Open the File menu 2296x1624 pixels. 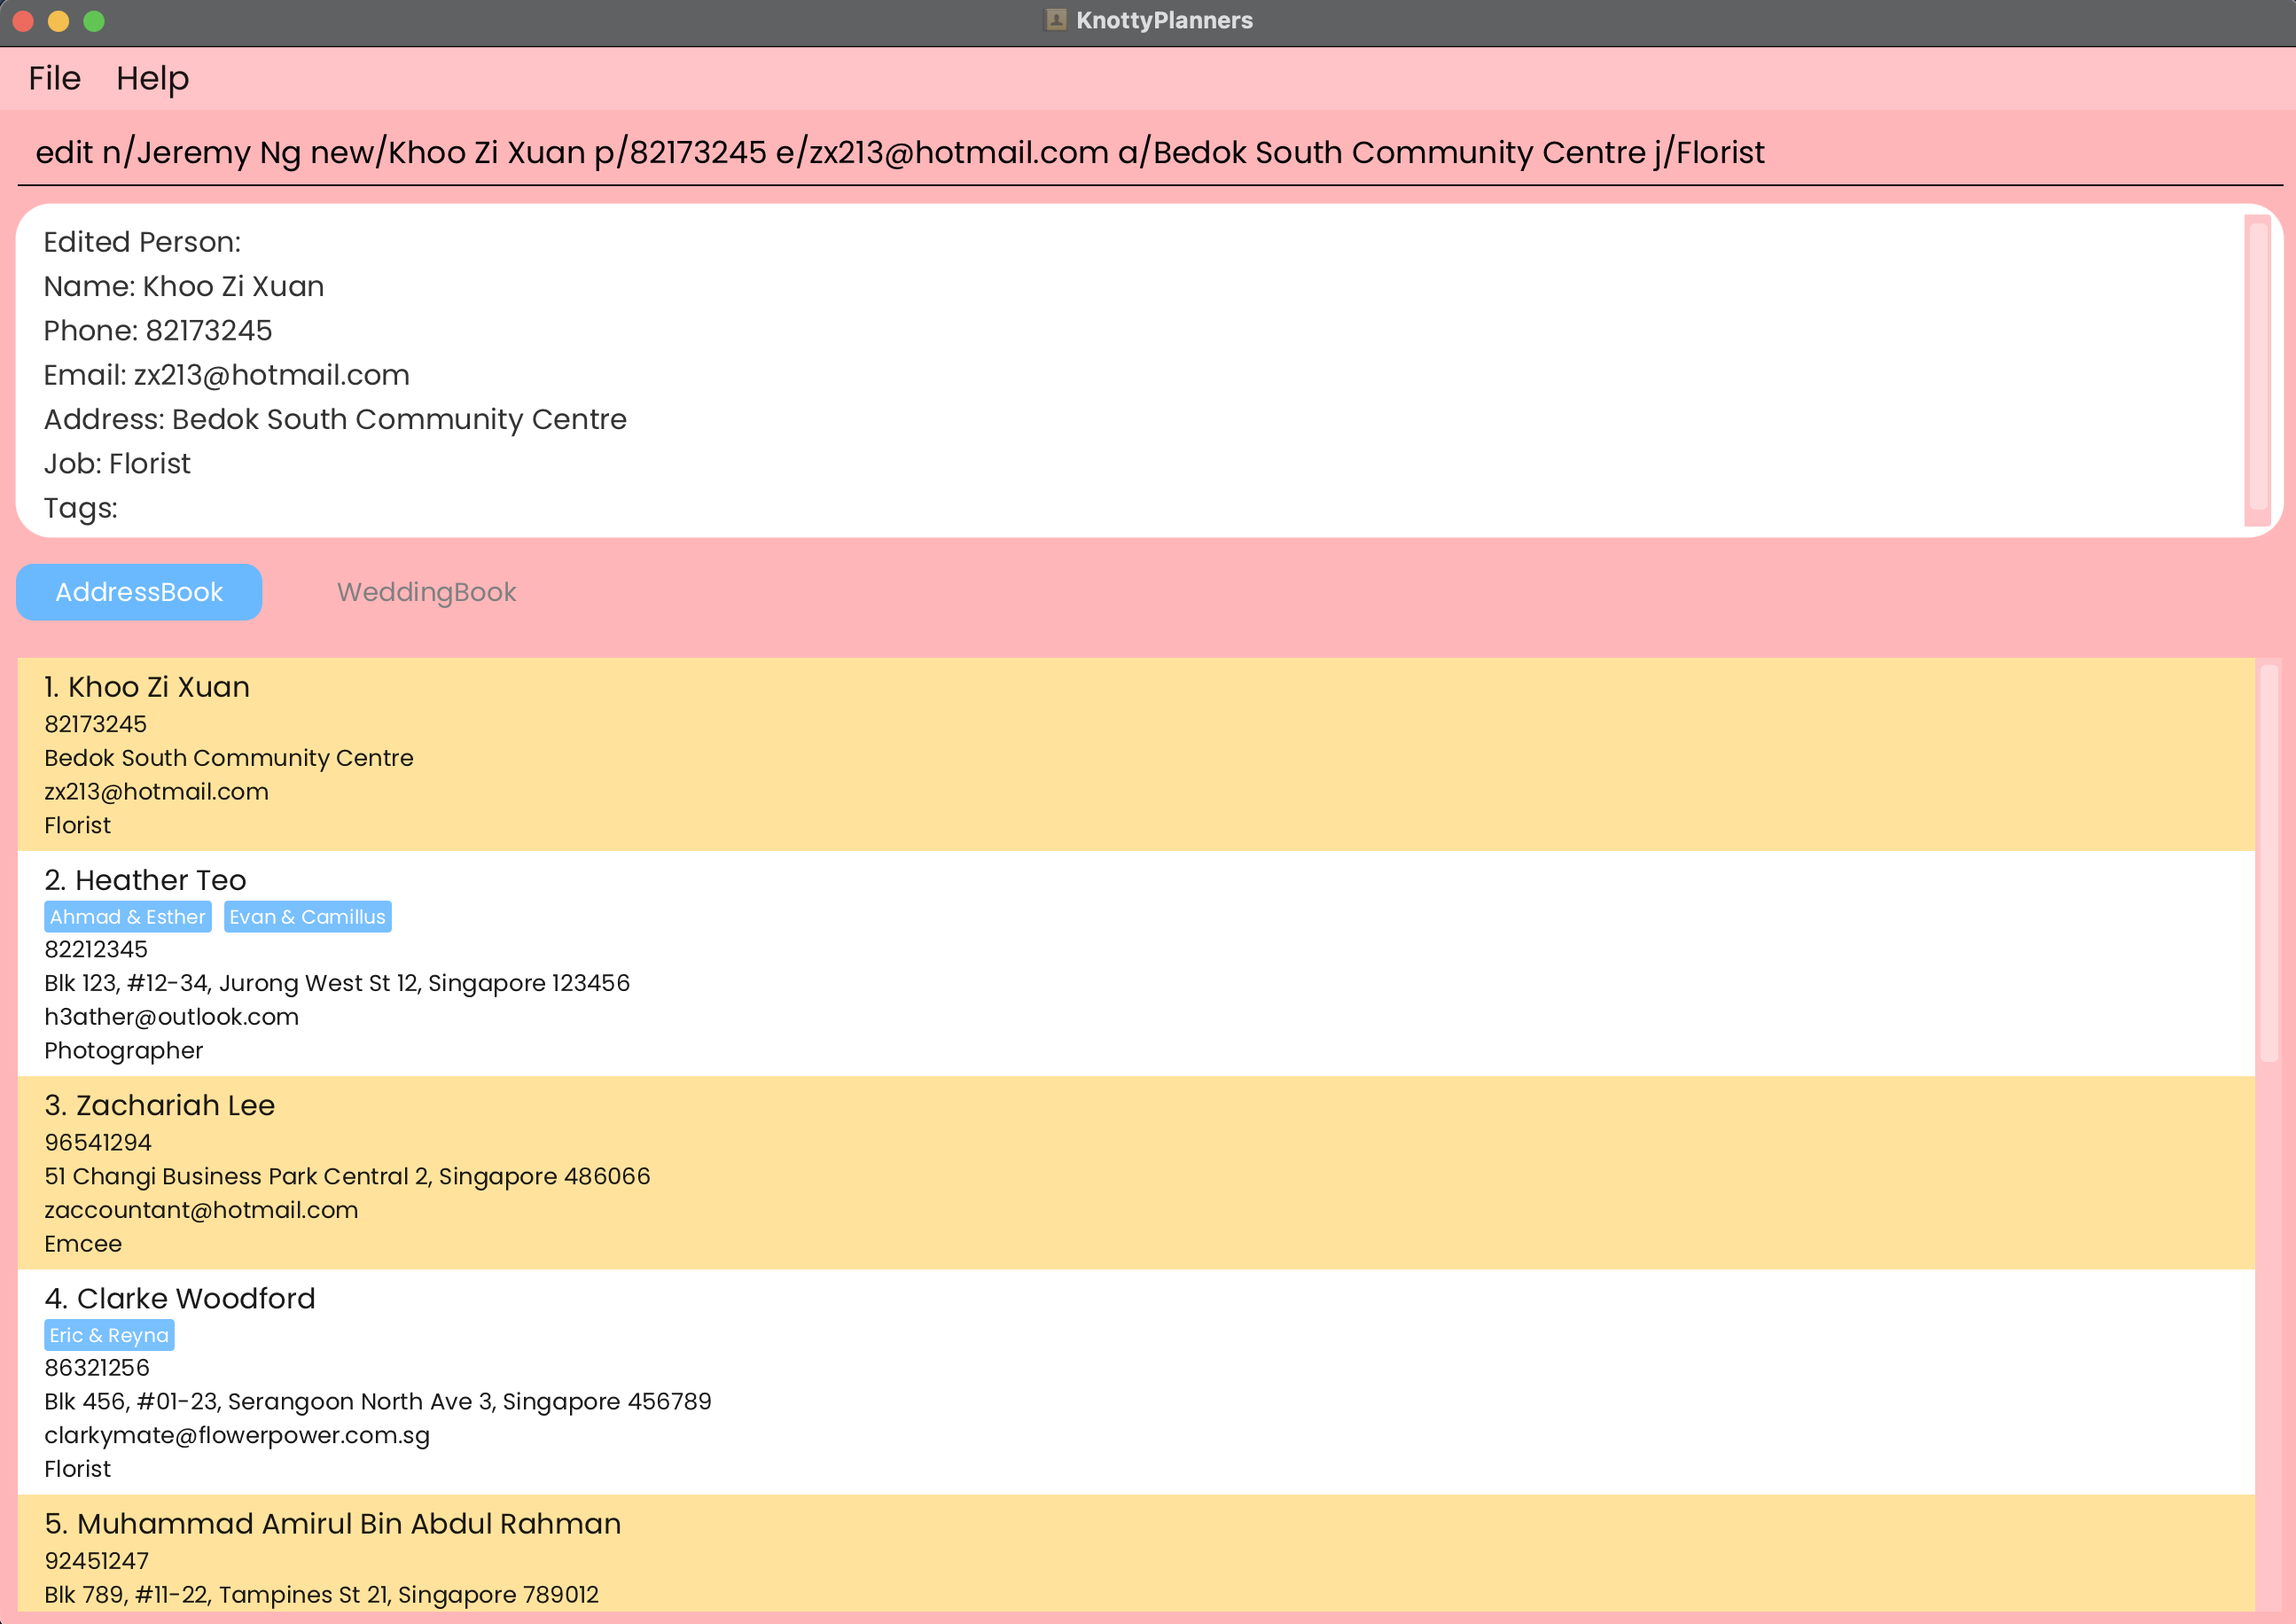pos(54,78)
